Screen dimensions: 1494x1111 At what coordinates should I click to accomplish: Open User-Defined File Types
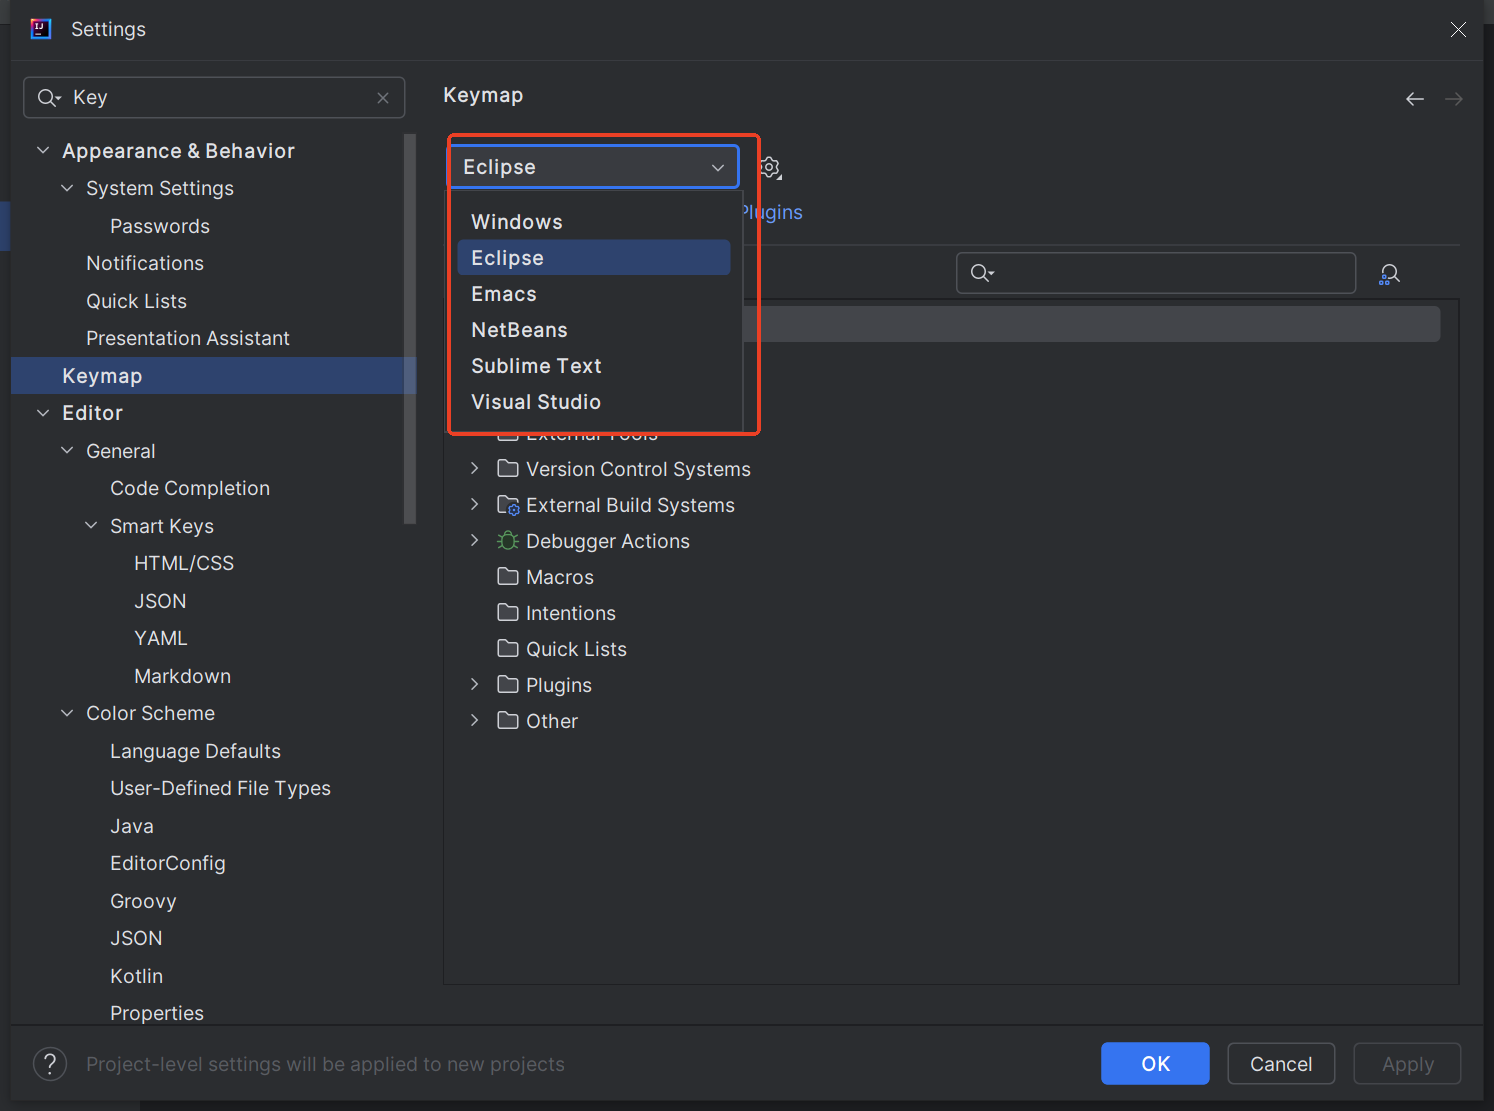(220, 788)
